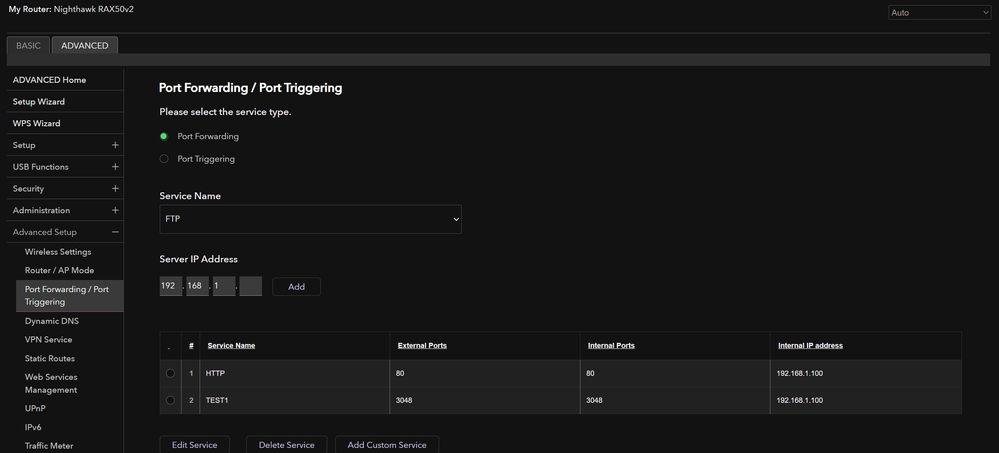The image size is (999, 453).
Task: Sort table by External Ports header
Action: (x=422, y=345)
